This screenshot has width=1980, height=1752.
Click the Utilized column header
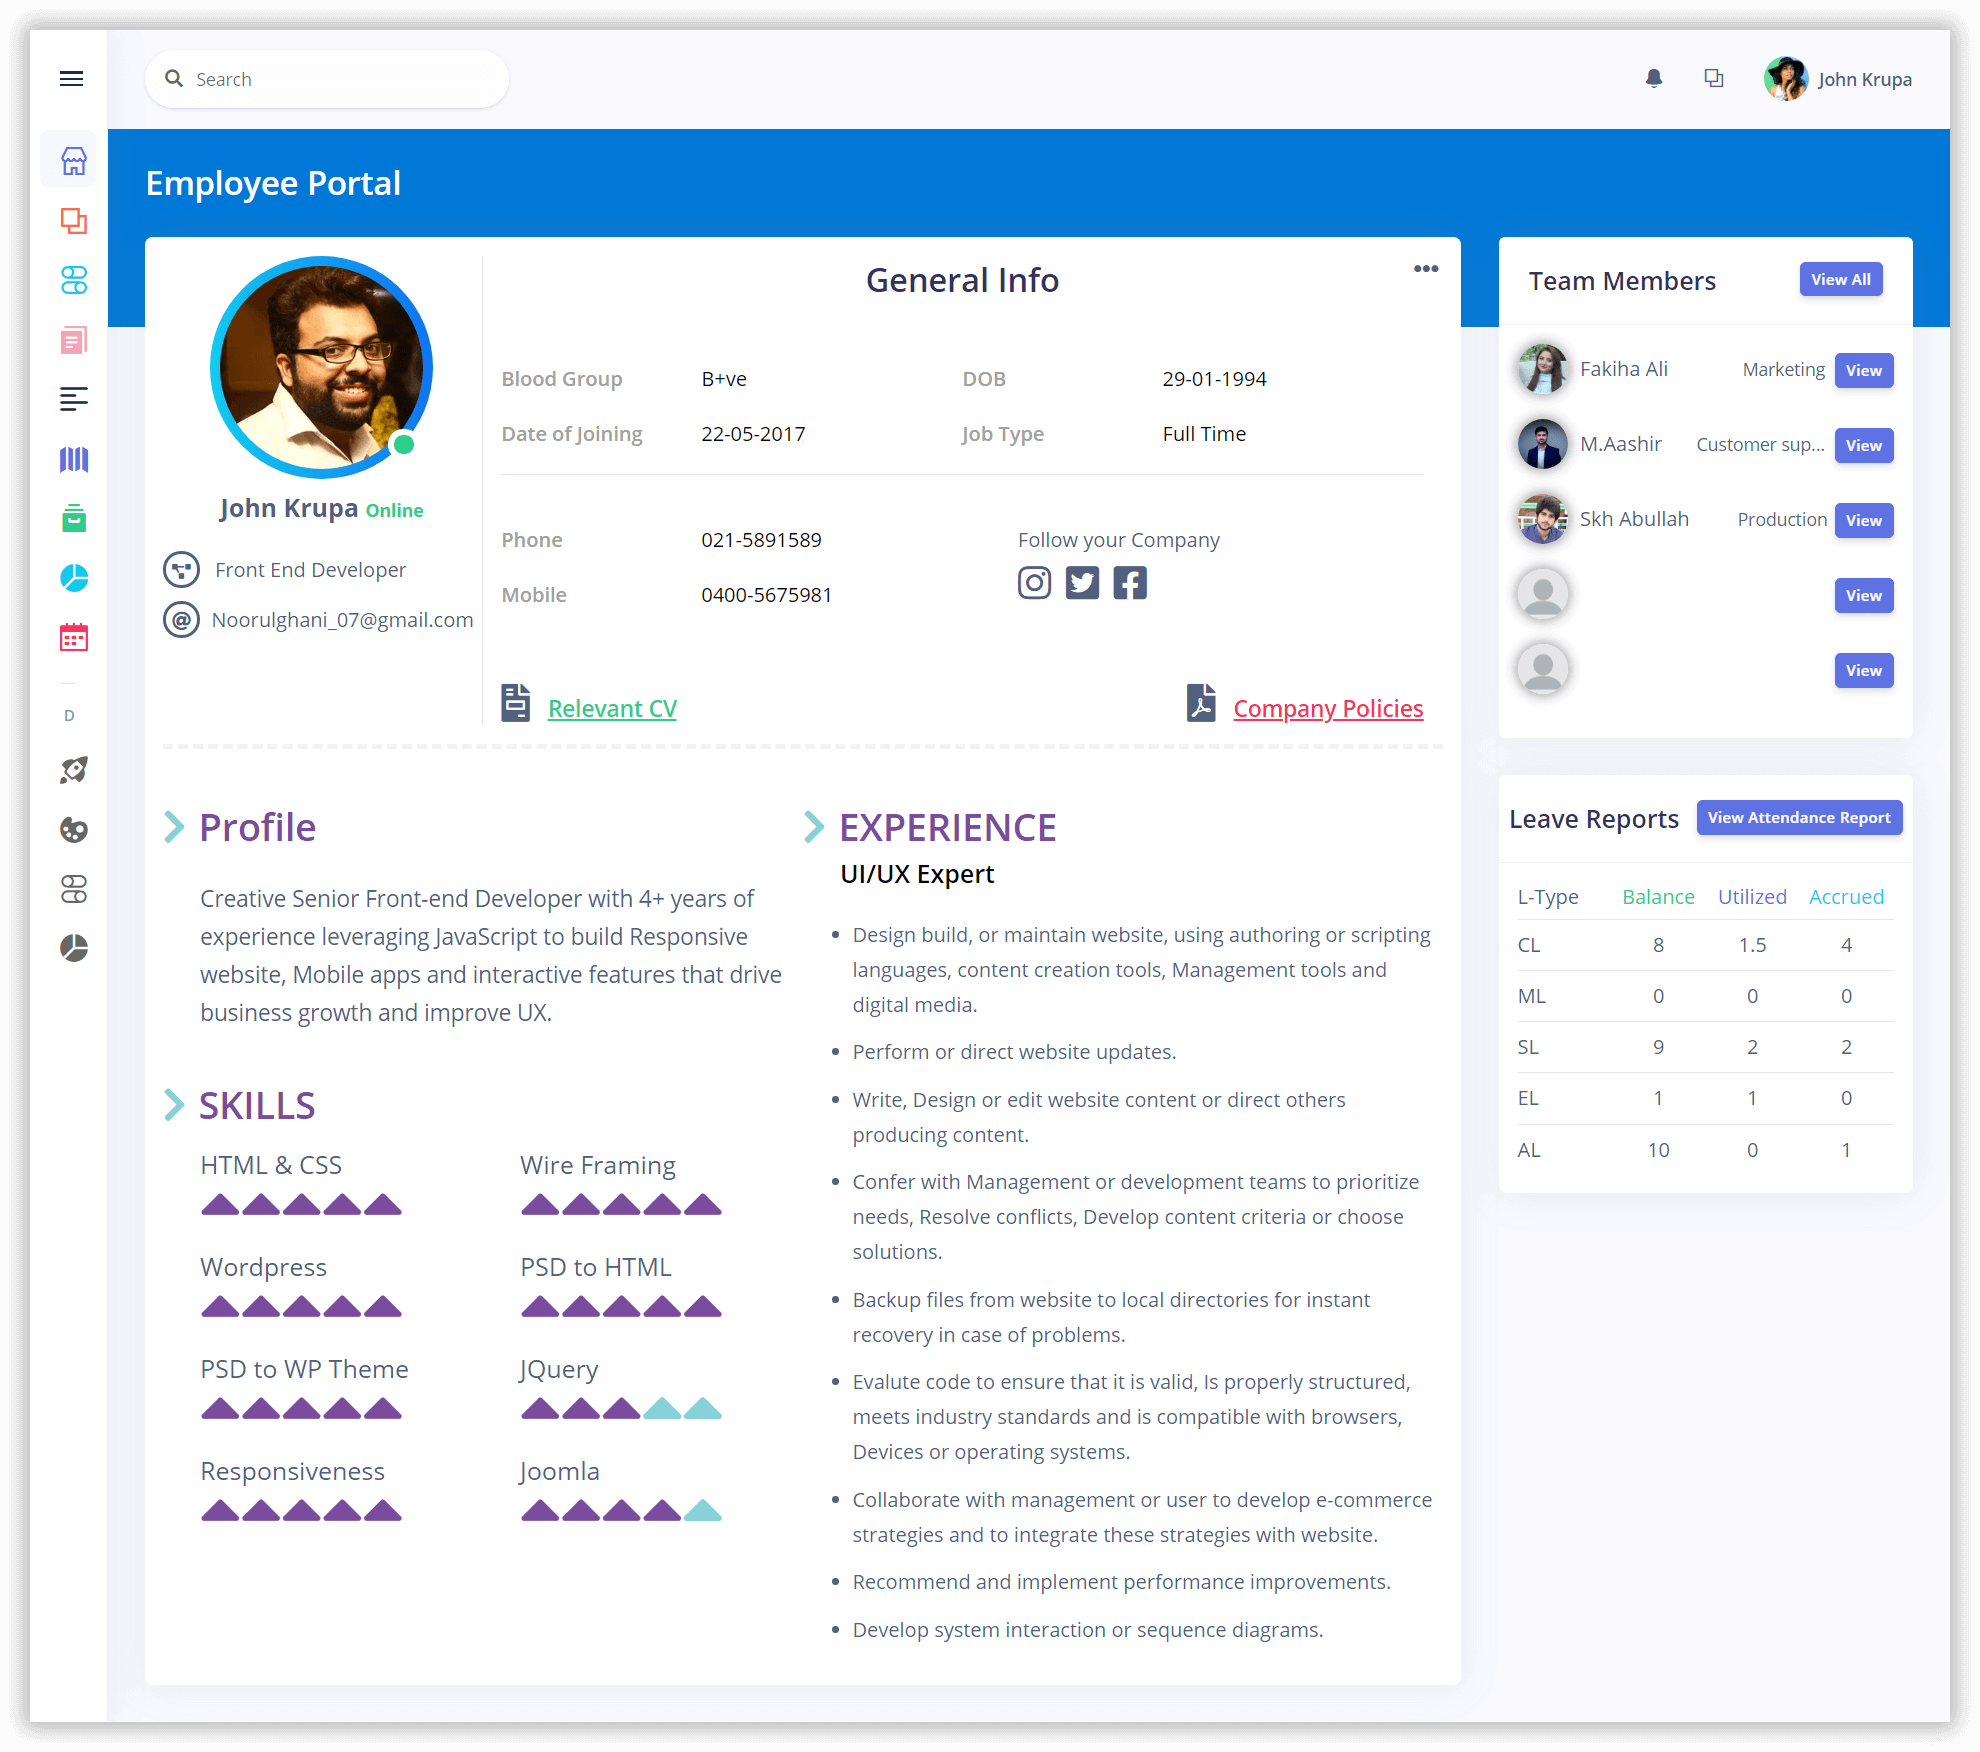[1752, 897]
